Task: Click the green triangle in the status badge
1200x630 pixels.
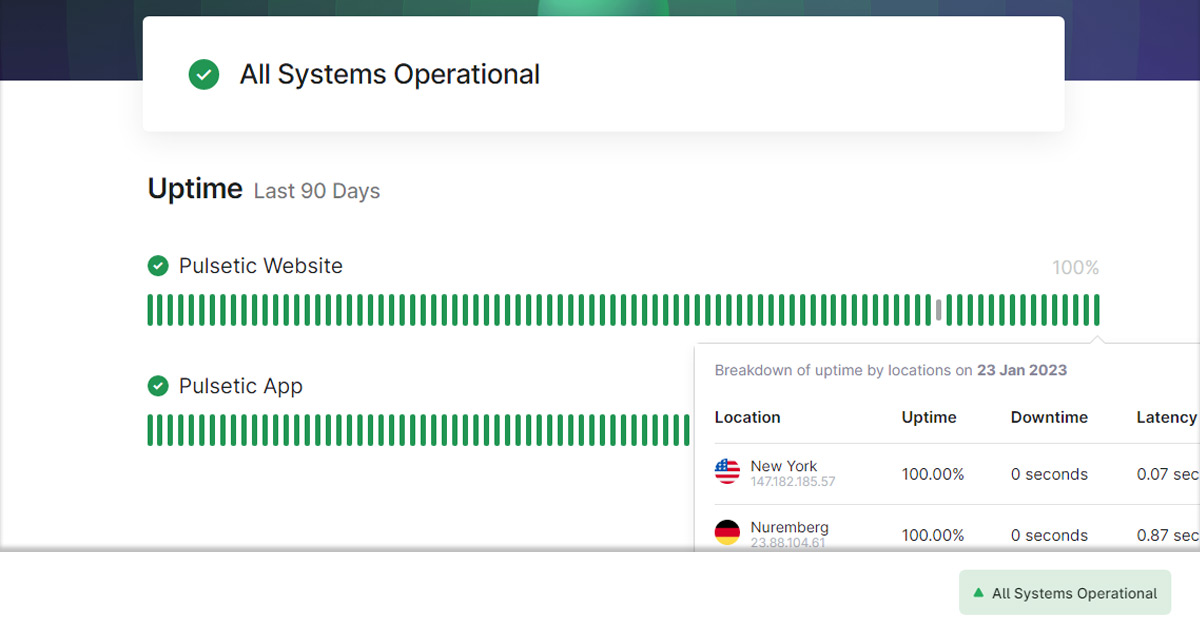Action: click(979, 593)
